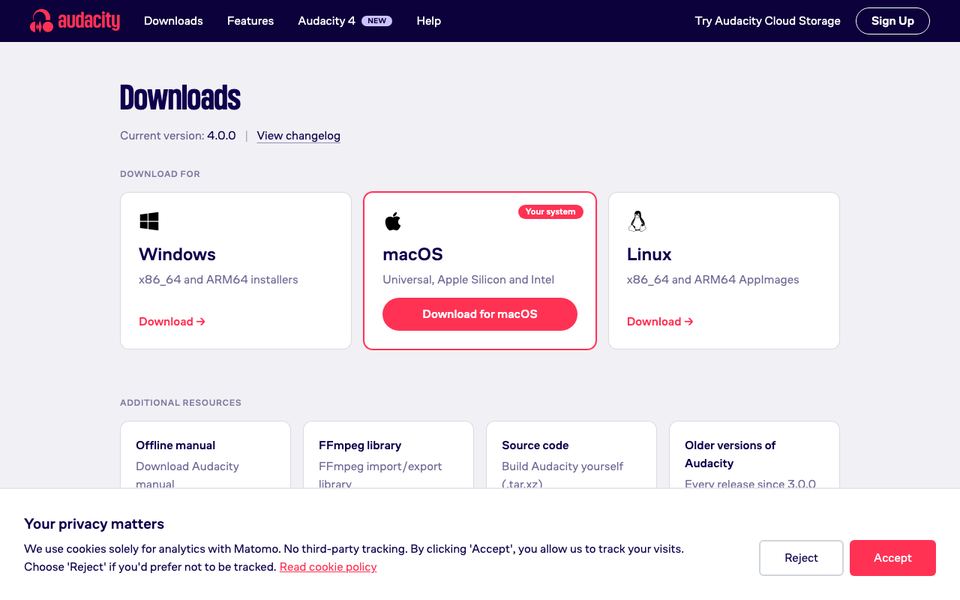960x600 pixels.
Task: Click the Apple logo on macOS card
Action: point(392,221)
